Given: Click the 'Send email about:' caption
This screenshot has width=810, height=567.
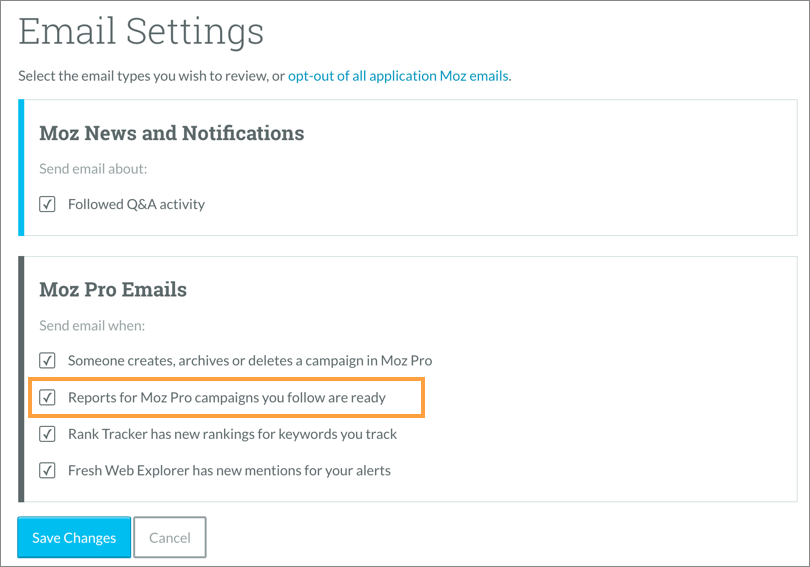Looking at the screenshot, I should point(93,170).
